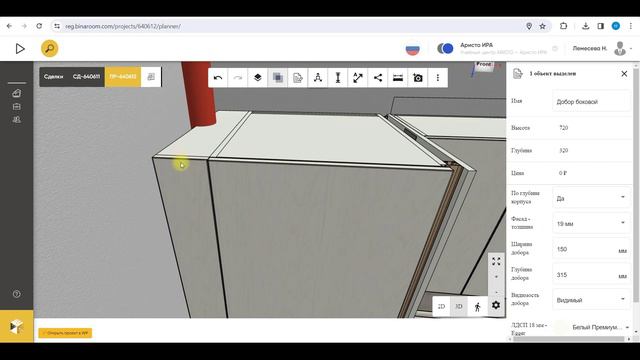The image size is (640, 360).
Task: Click the Цена value 0 ₽
Action: 563,173
